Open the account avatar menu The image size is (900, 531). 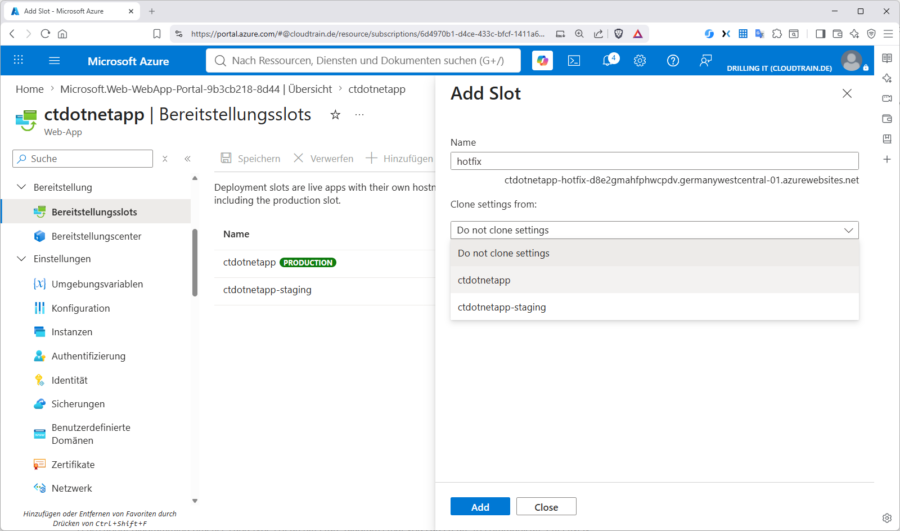(852, 61)
